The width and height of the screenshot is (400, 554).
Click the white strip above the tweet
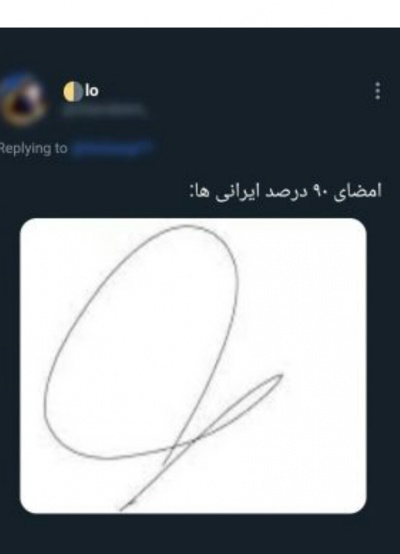[x=200, y=13]
